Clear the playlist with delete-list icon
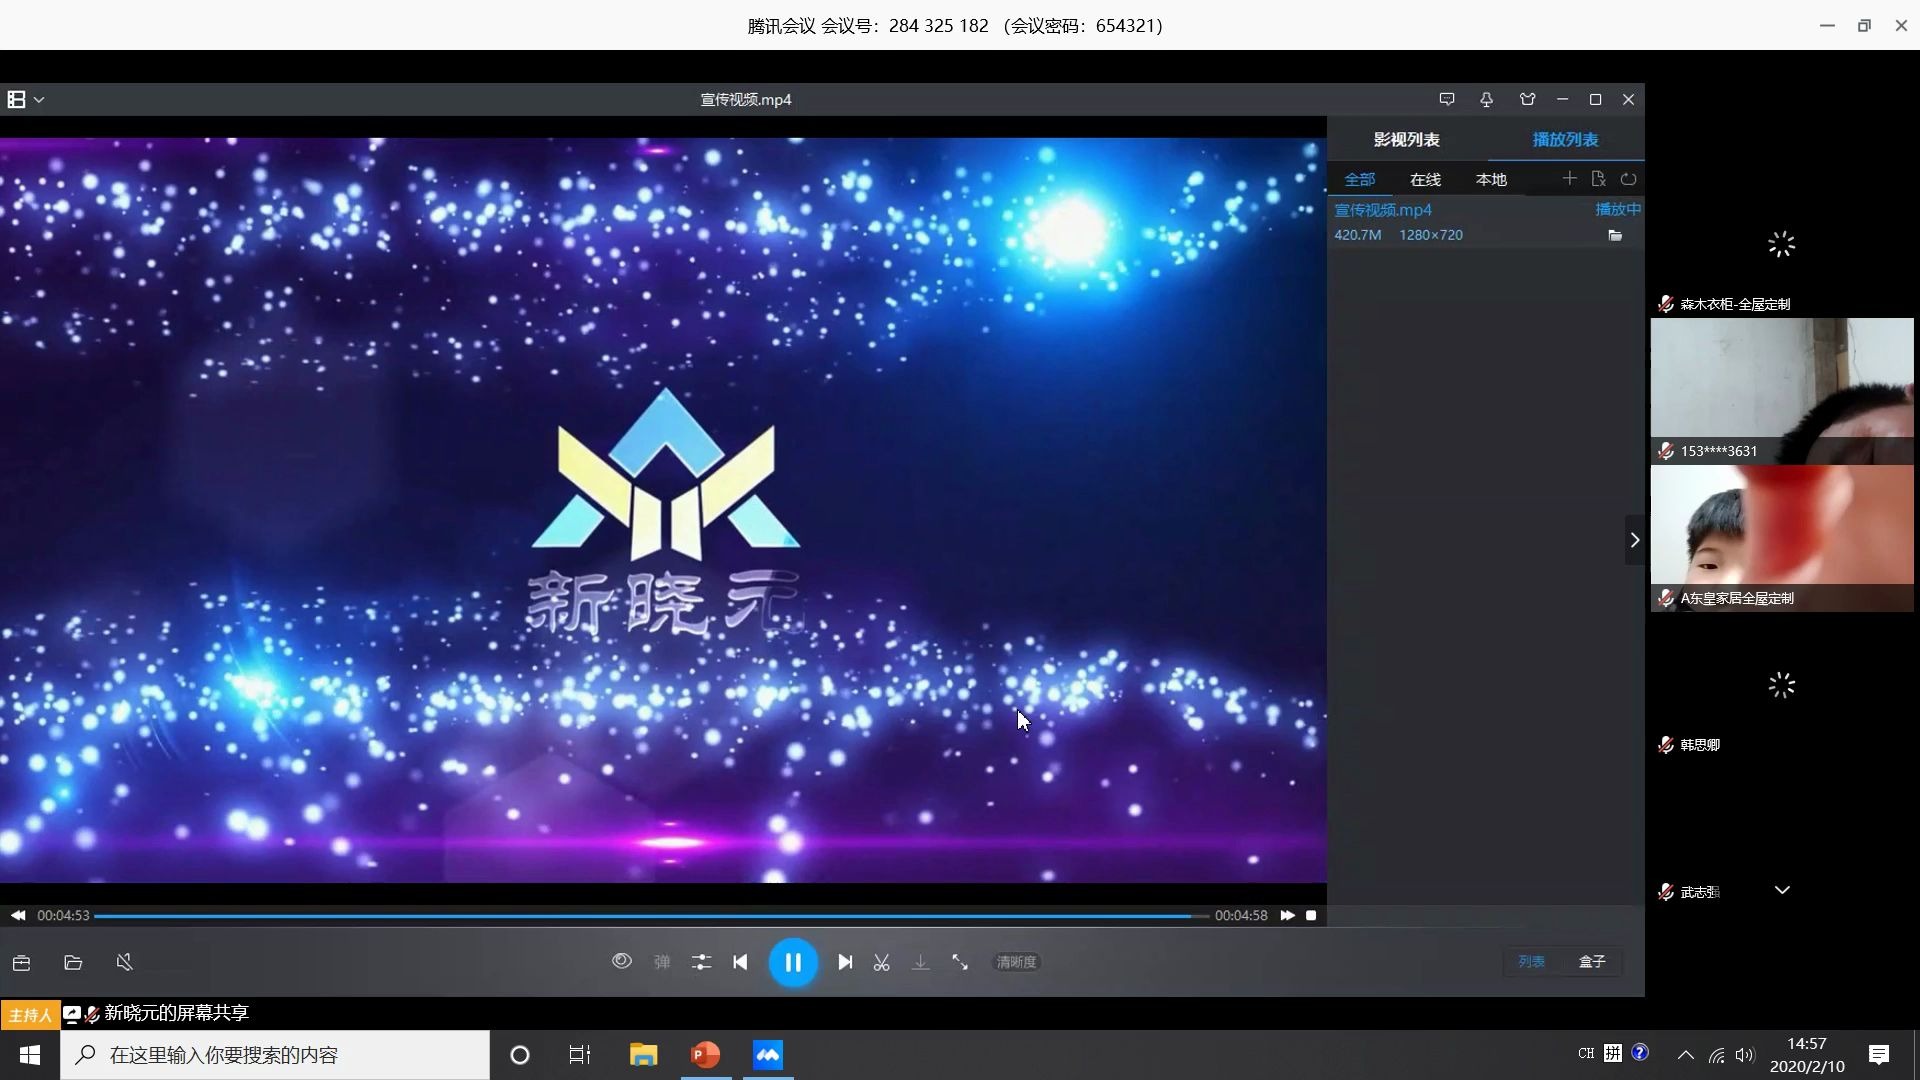Image resolution: width=1920 pixels, height=1080 pixels. tap(1598, 178)
